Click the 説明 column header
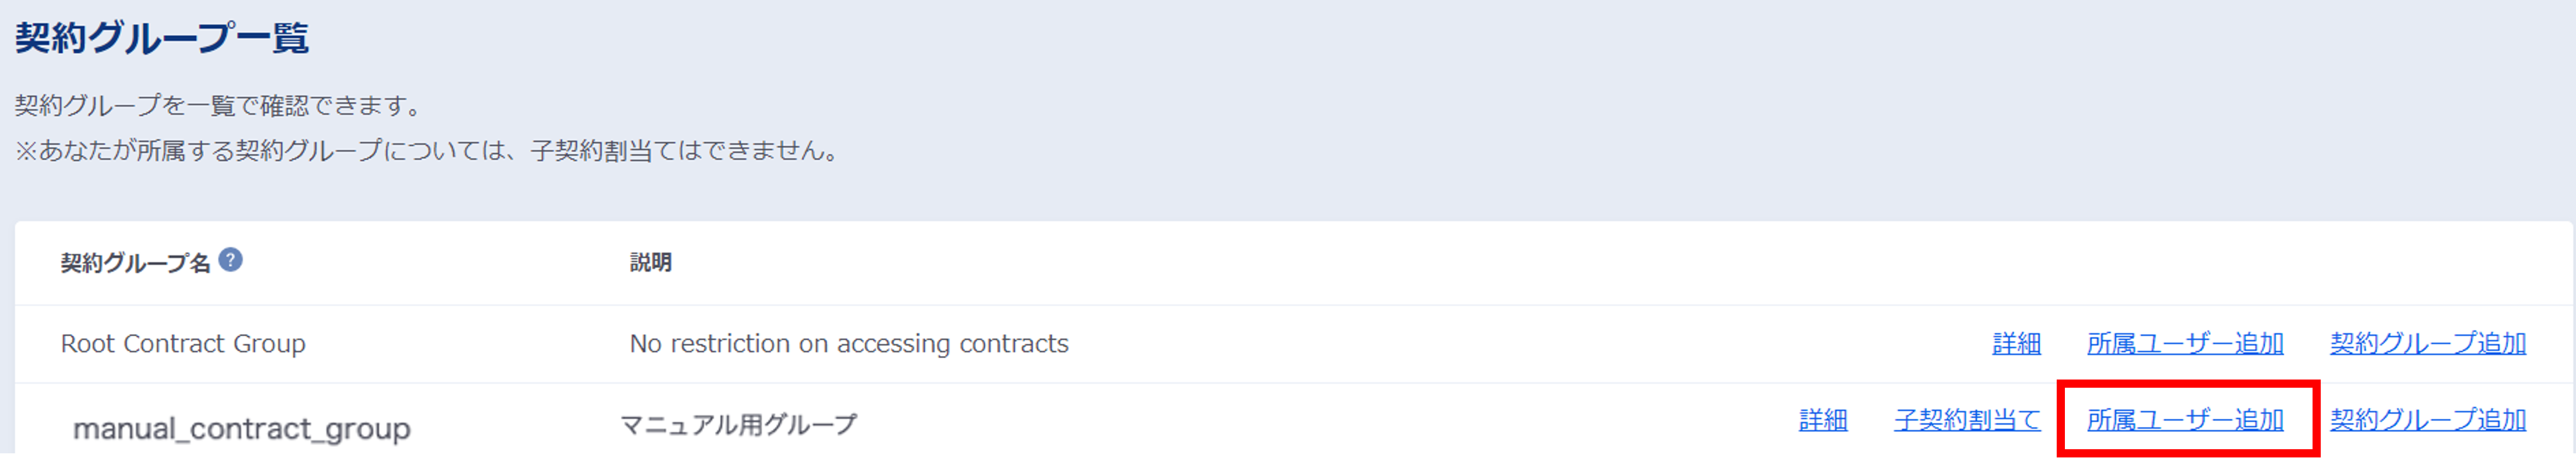Image resolution: width=2576 pixels, height=458 pixels. pos(650,263)
